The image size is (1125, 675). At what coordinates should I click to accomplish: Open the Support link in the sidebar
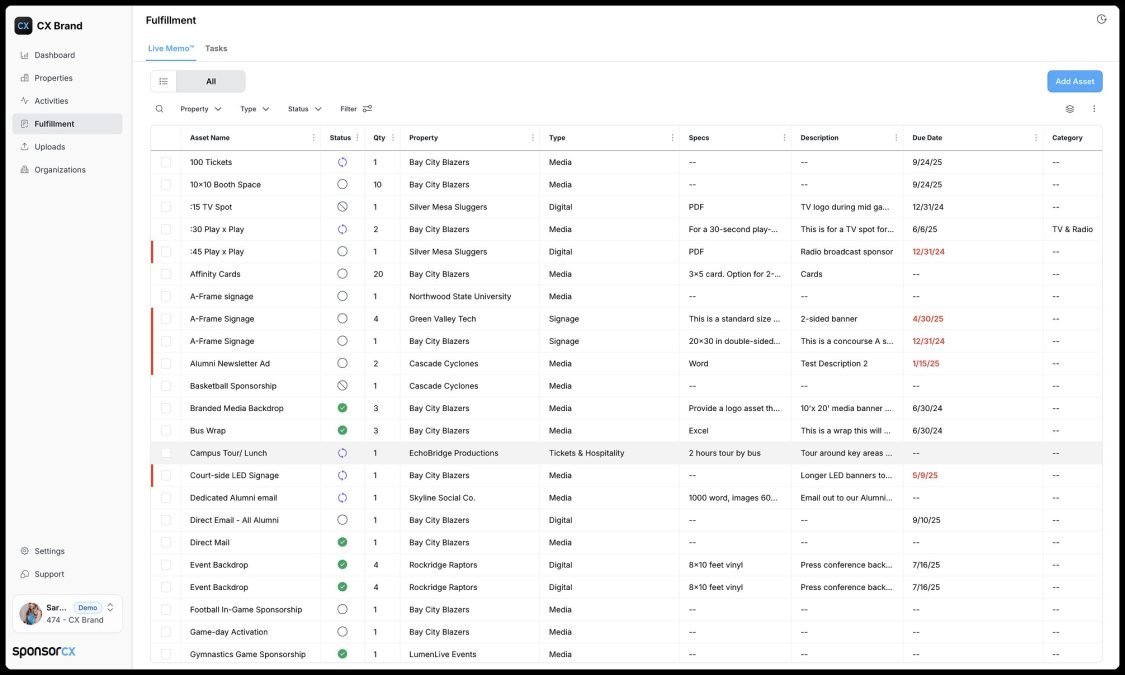49,574
